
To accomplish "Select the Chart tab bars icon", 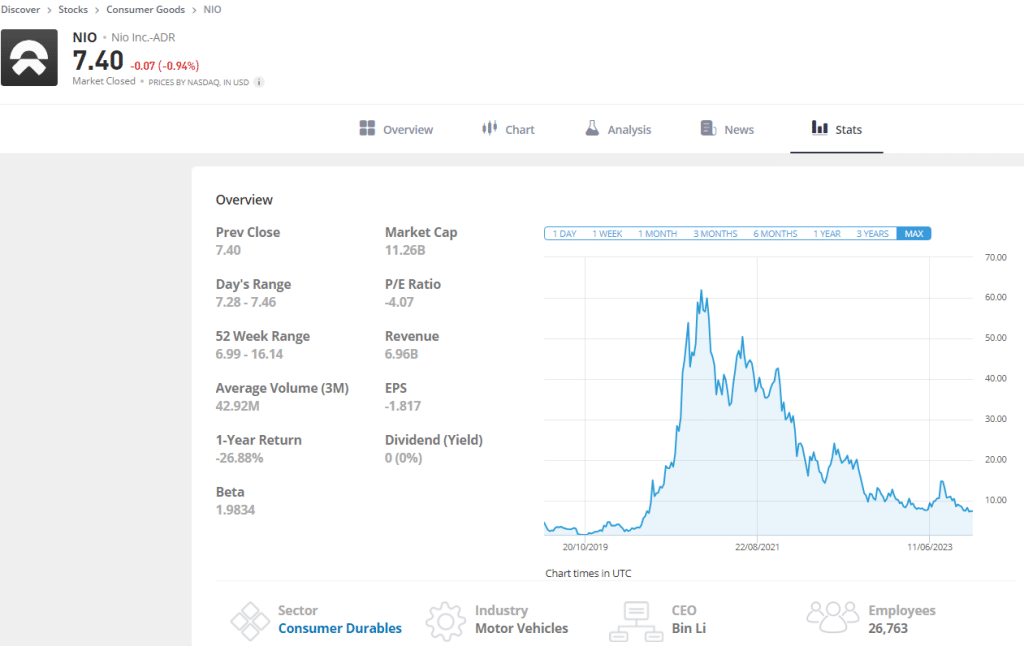I will click(488, 128).
